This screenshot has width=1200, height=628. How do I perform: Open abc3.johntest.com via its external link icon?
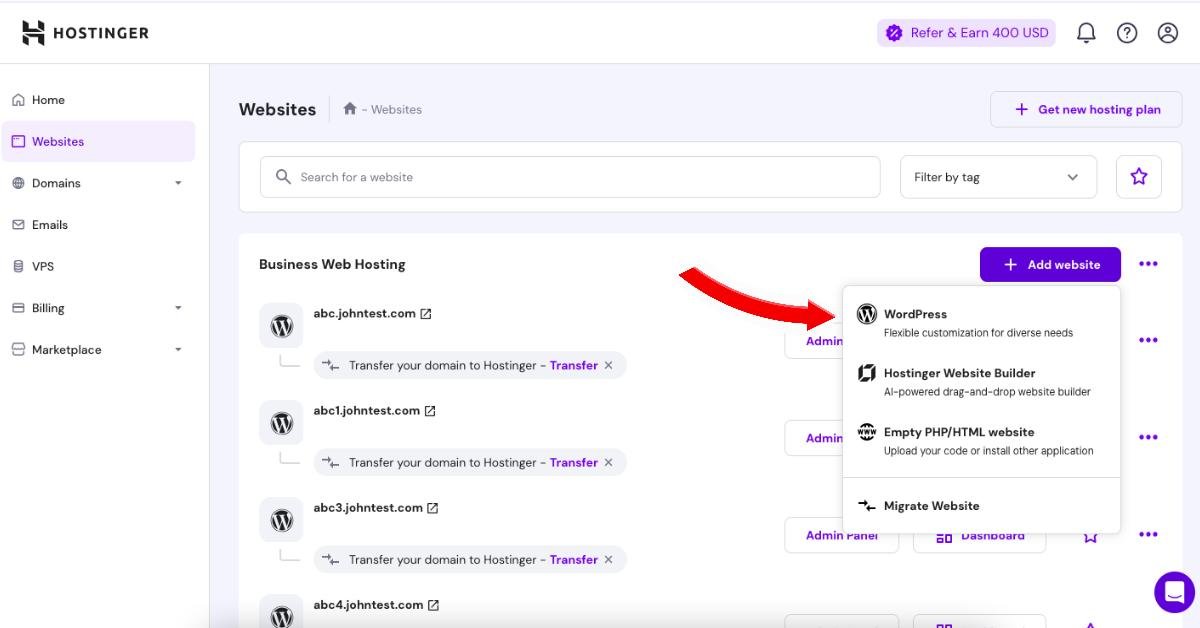click(x=433, y=508)
